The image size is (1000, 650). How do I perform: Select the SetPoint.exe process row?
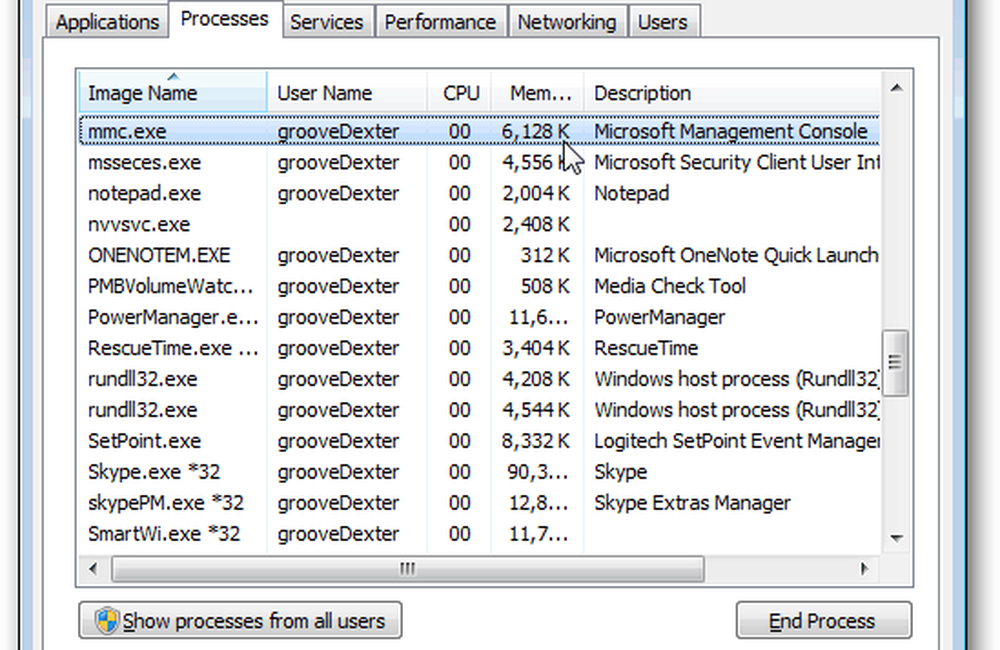tap(144, 441)
